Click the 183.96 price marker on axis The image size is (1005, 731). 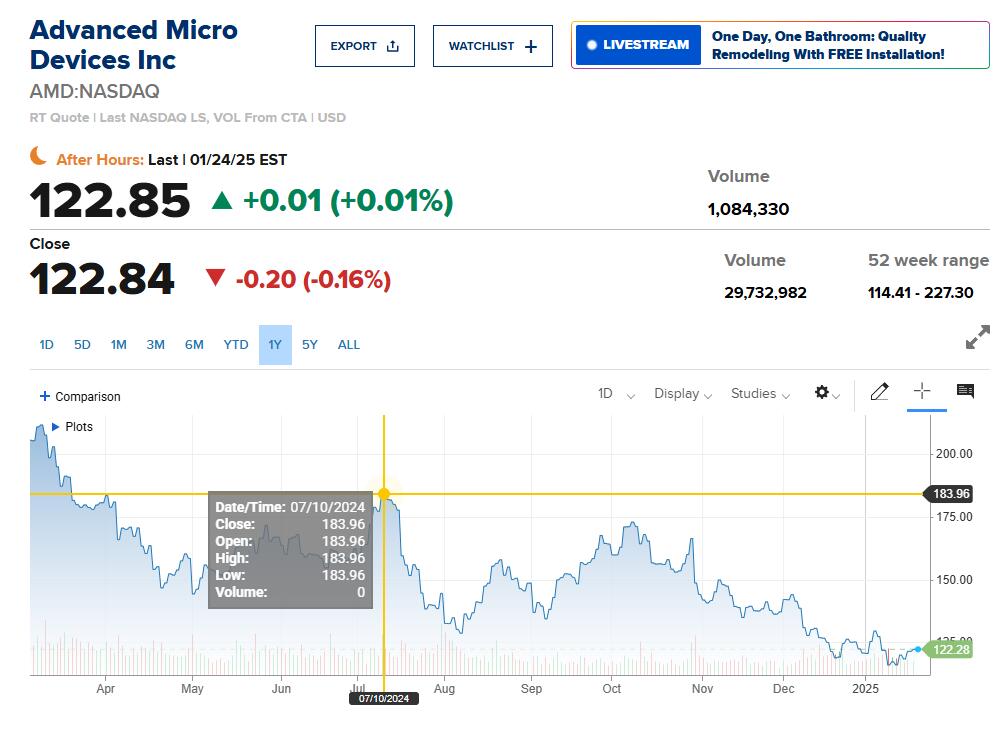tap(951, 494)
